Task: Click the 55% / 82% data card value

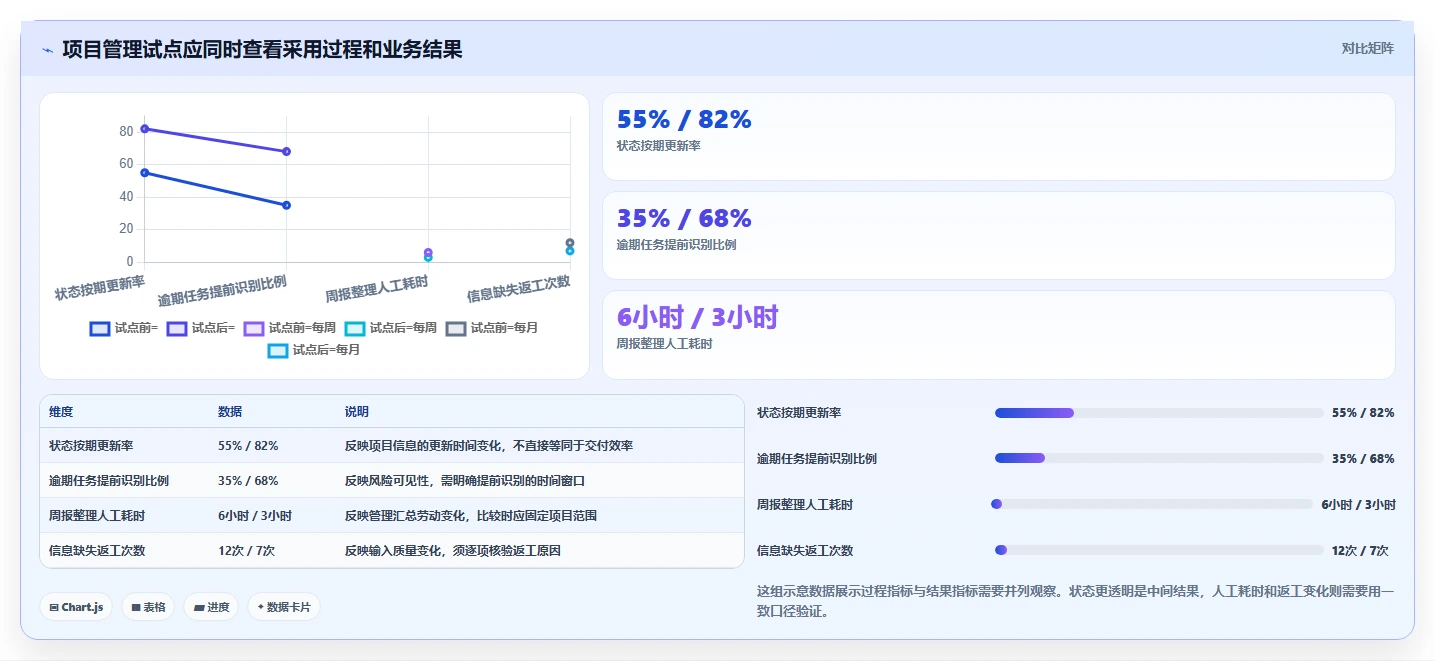Action: point(684,120)
